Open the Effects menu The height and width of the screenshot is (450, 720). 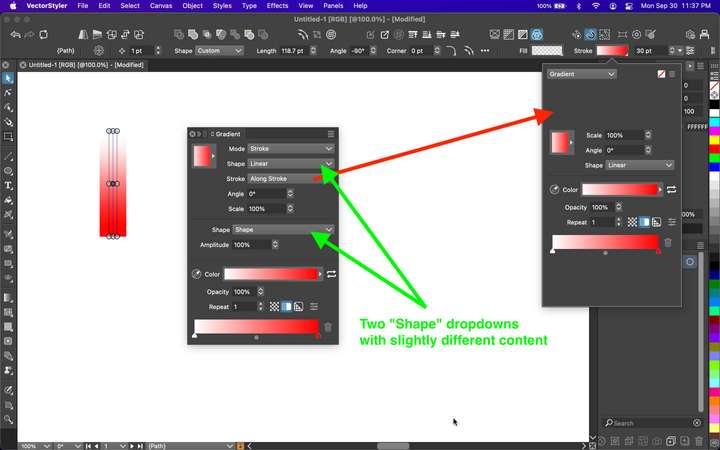[277, 6]
